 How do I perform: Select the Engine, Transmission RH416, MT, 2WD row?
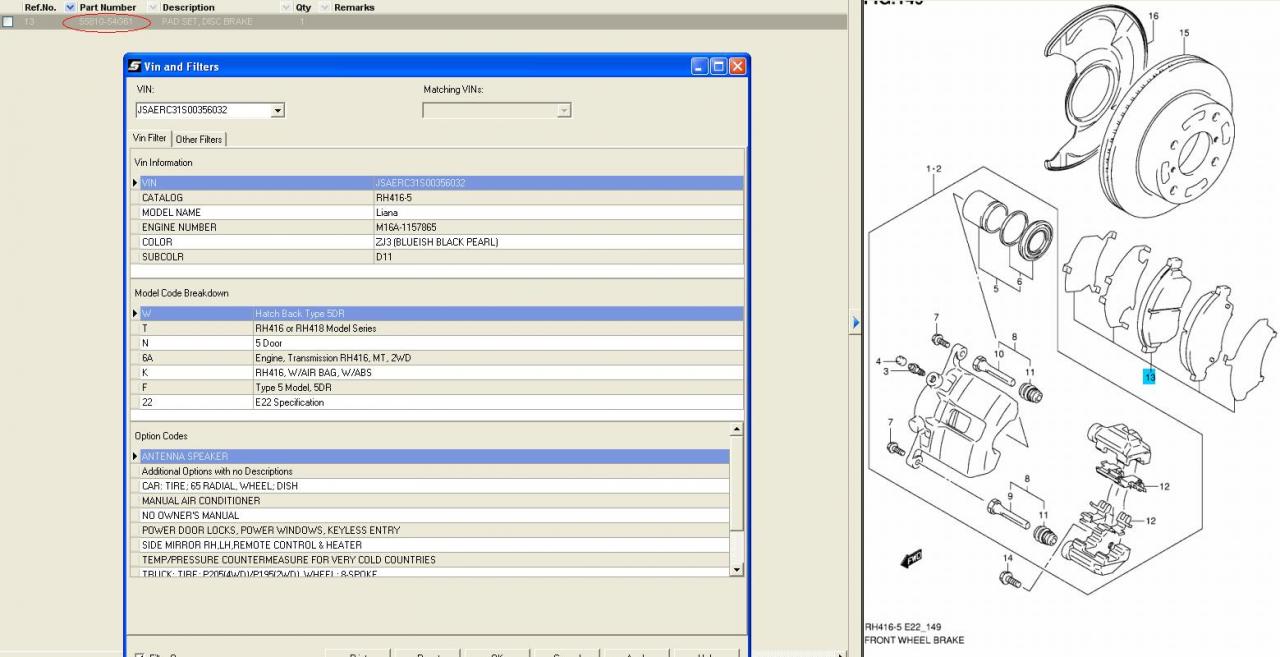pos(437,358)
